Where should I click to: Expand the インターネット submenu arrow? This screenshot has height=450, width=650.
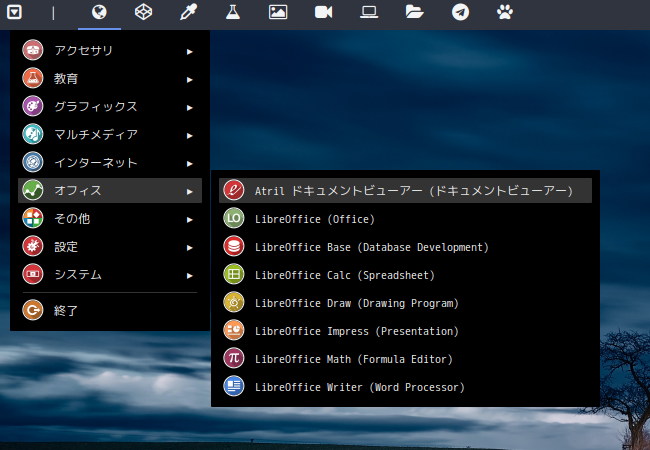(x=189, y=164)
